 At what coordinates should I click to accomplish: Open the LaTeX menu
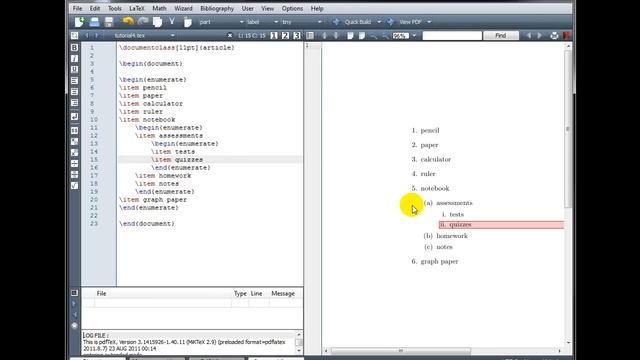pyautogui.click(x=137, y=8)
